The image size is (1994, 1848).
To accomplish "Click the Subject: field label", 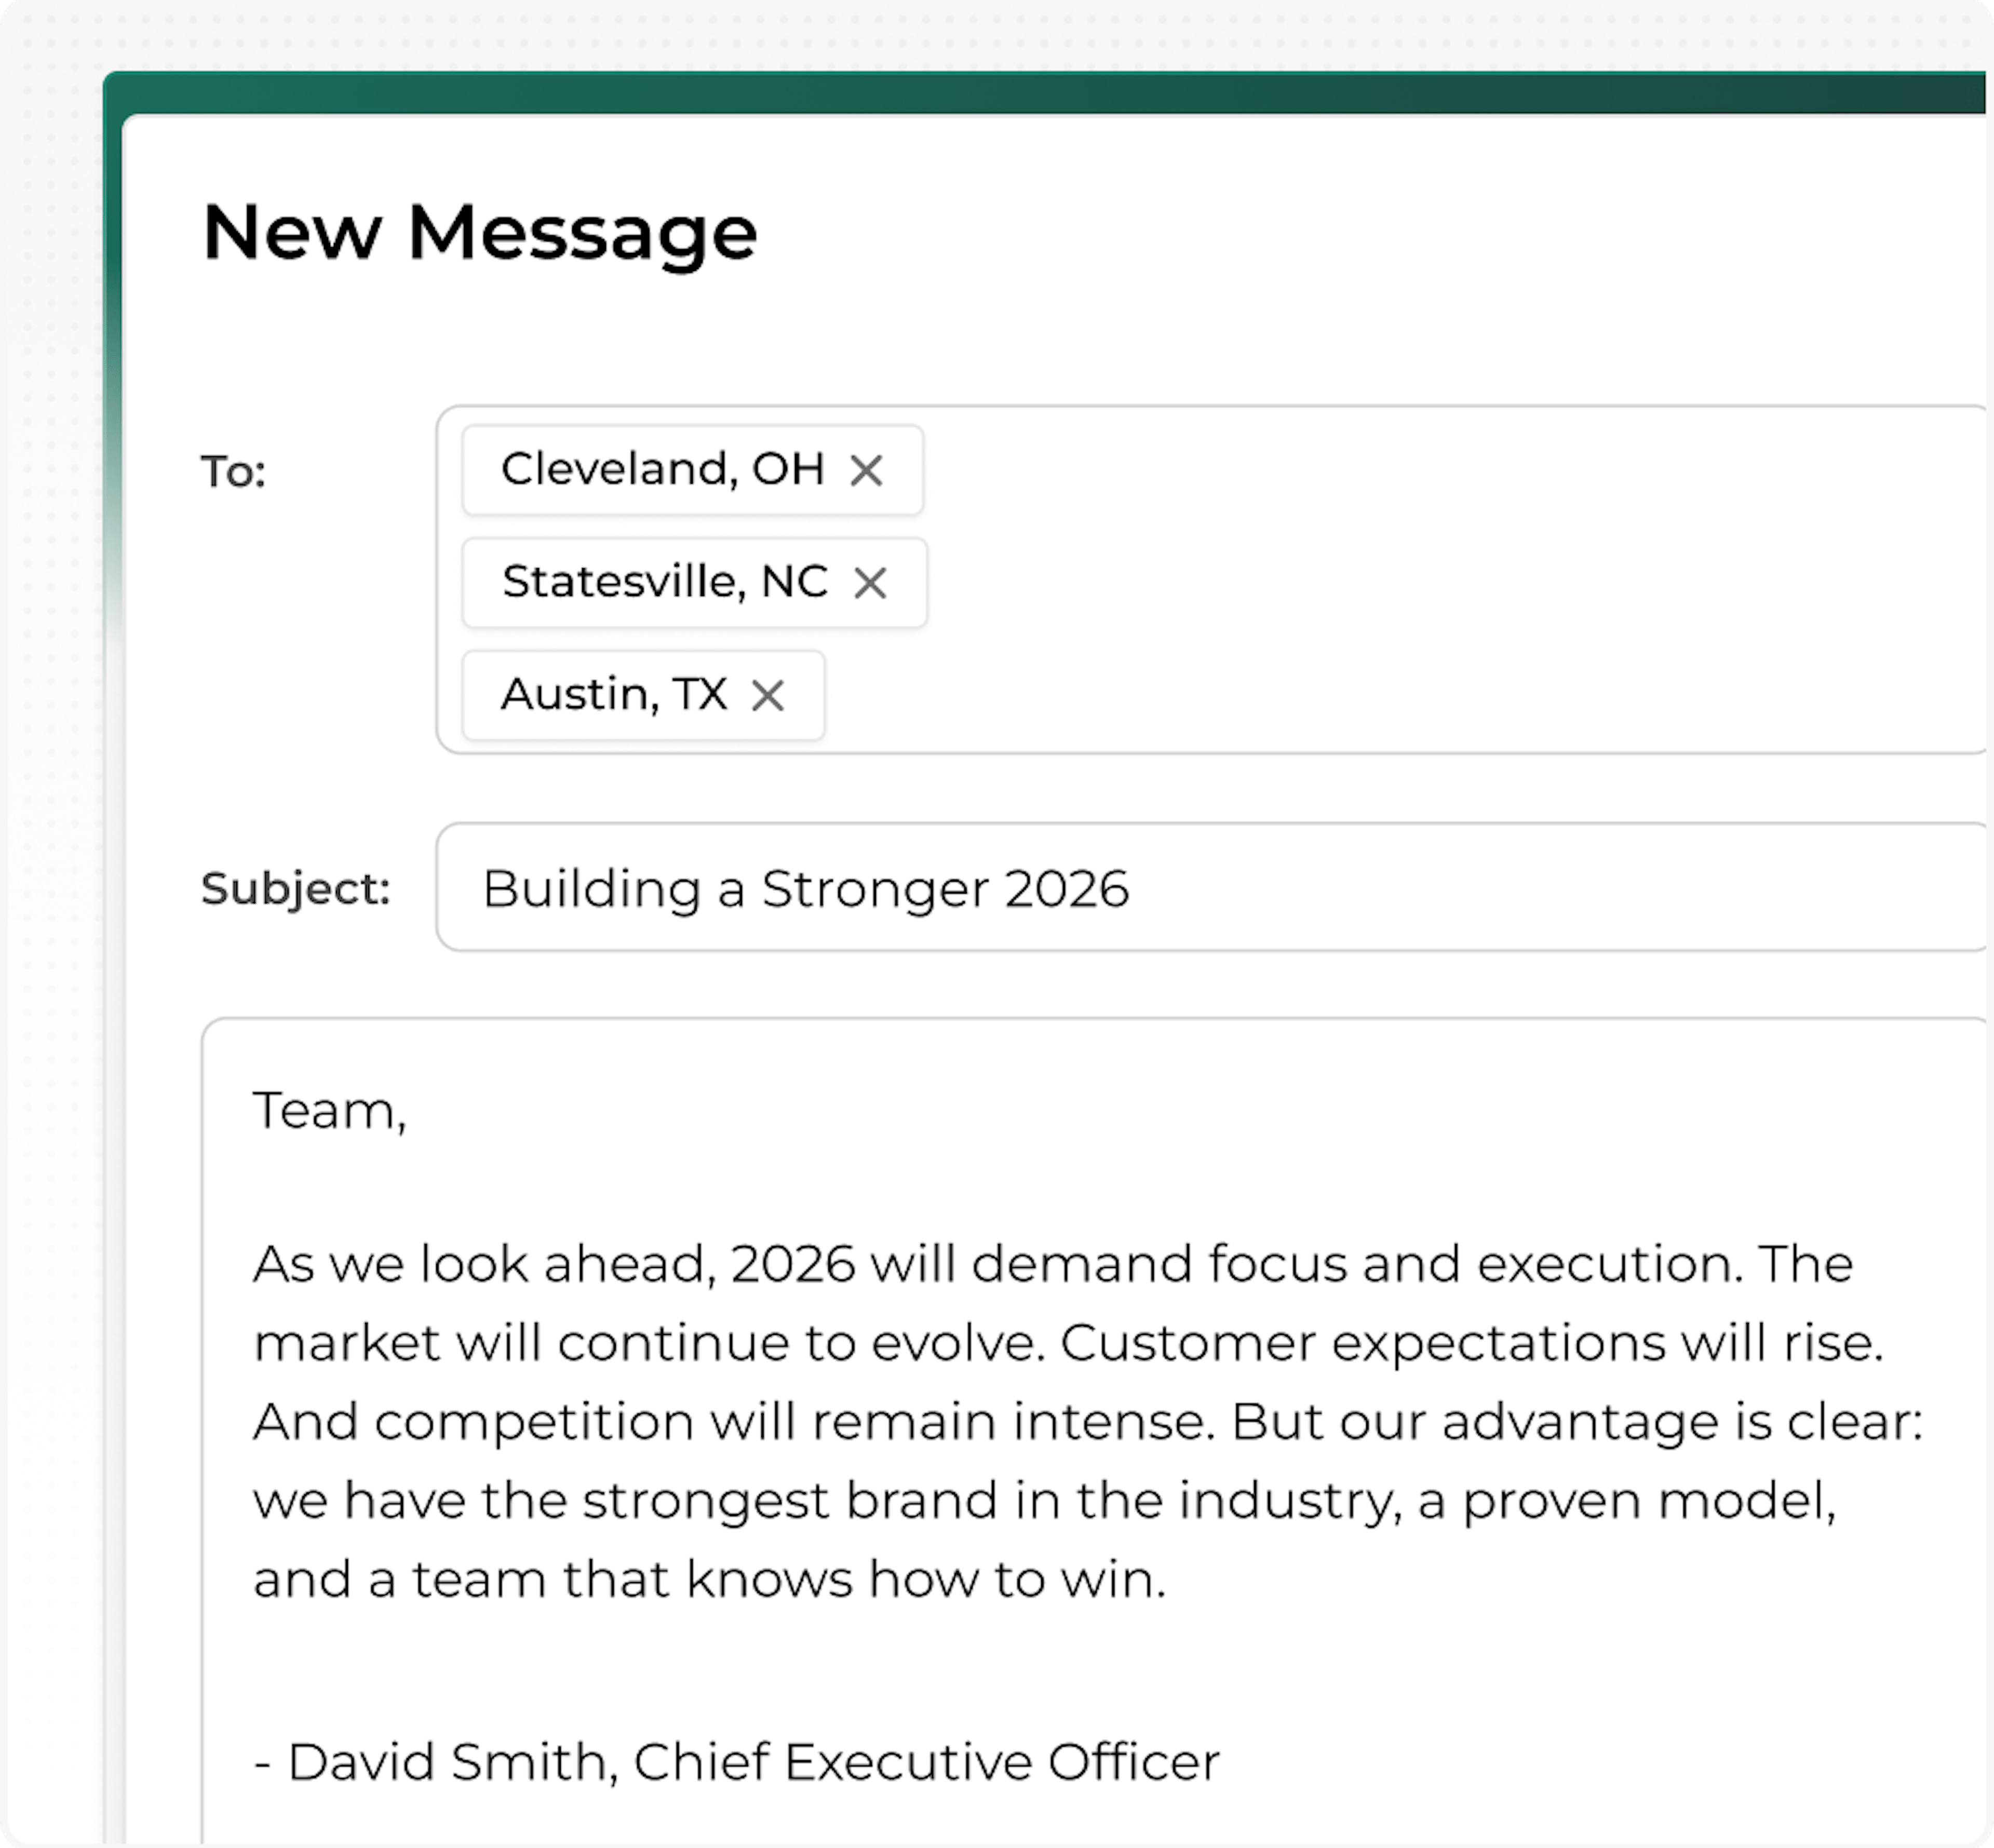I will [295, 888].
